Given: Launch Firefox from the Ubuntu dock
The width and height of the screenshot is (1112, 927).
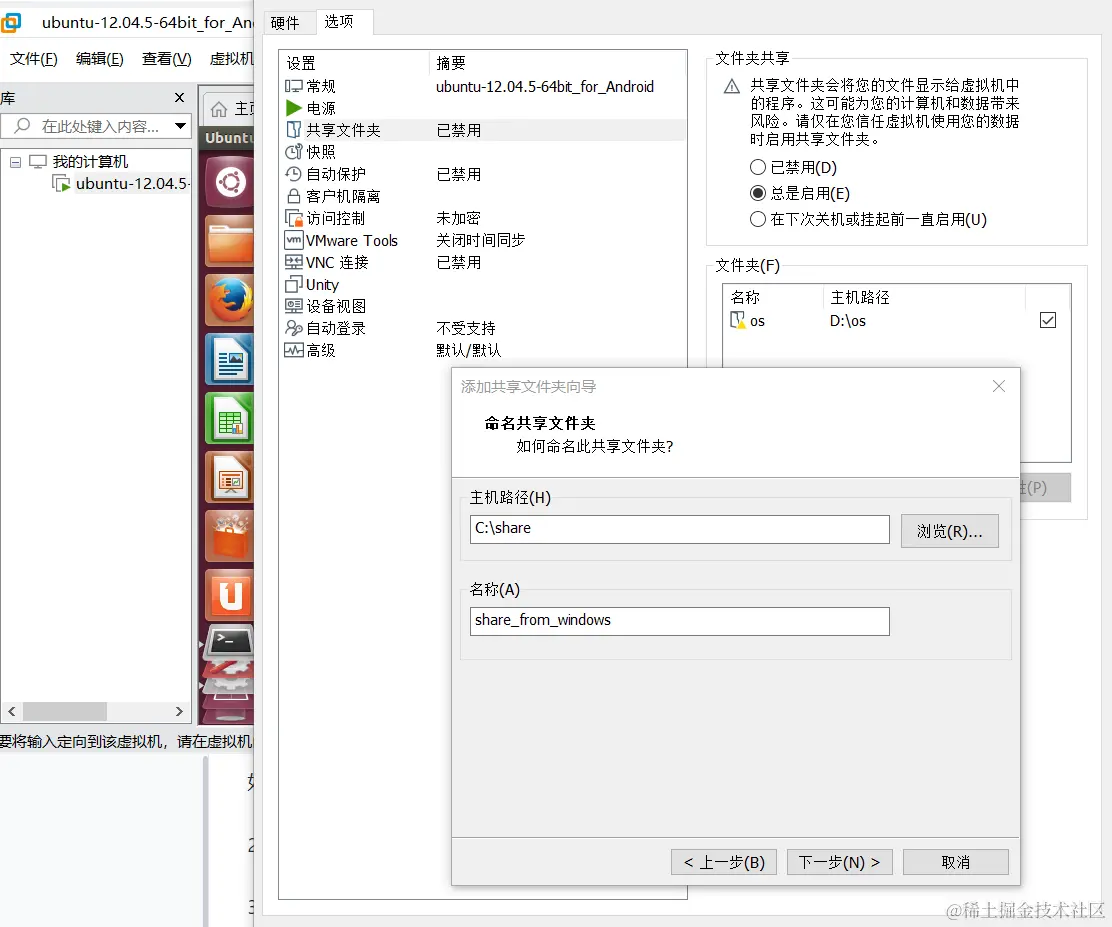Looking at the screenshot, I should click(230, 300).
